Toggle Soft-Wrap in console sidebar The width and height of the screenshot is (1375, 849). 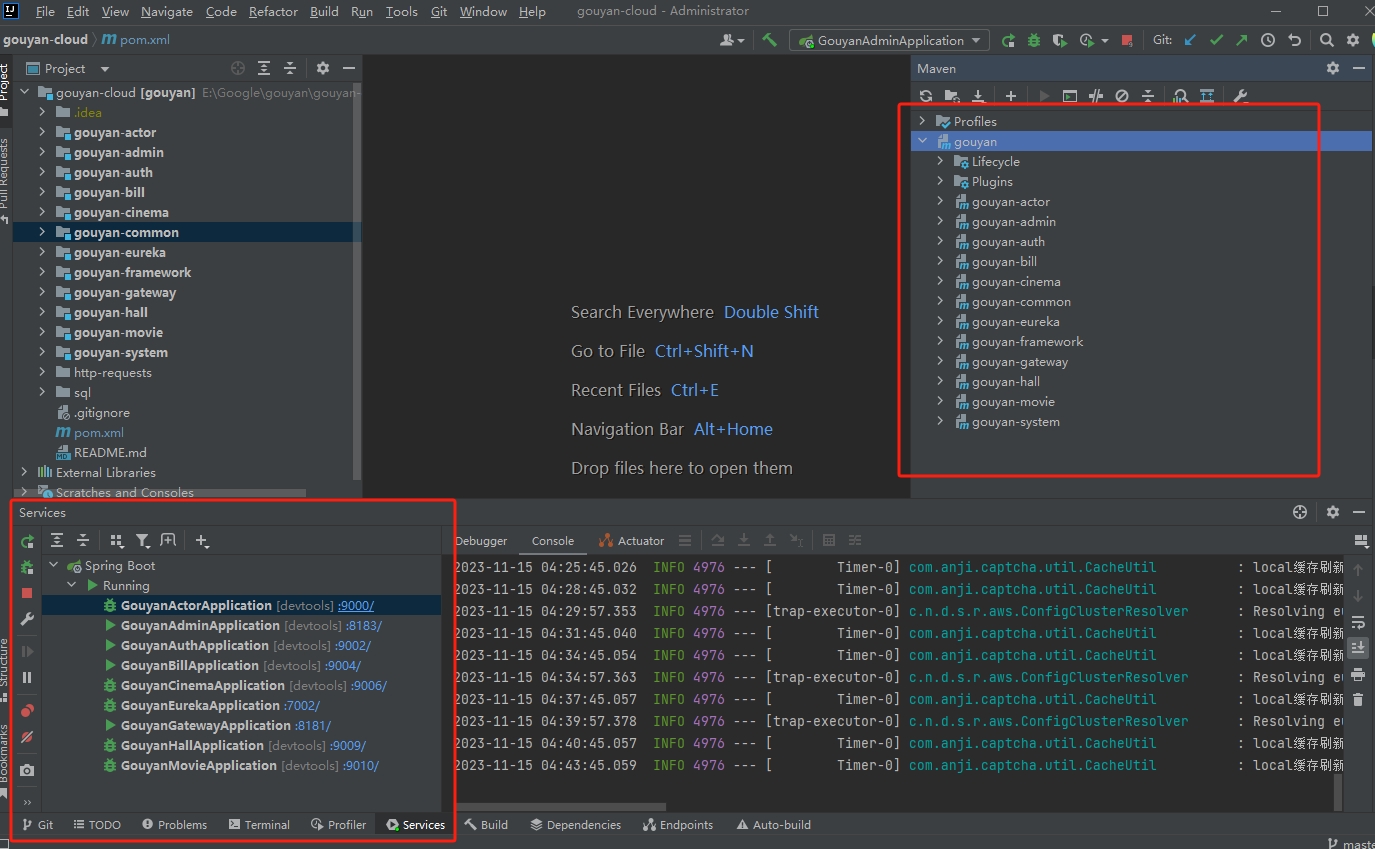tap(1358, 622)
